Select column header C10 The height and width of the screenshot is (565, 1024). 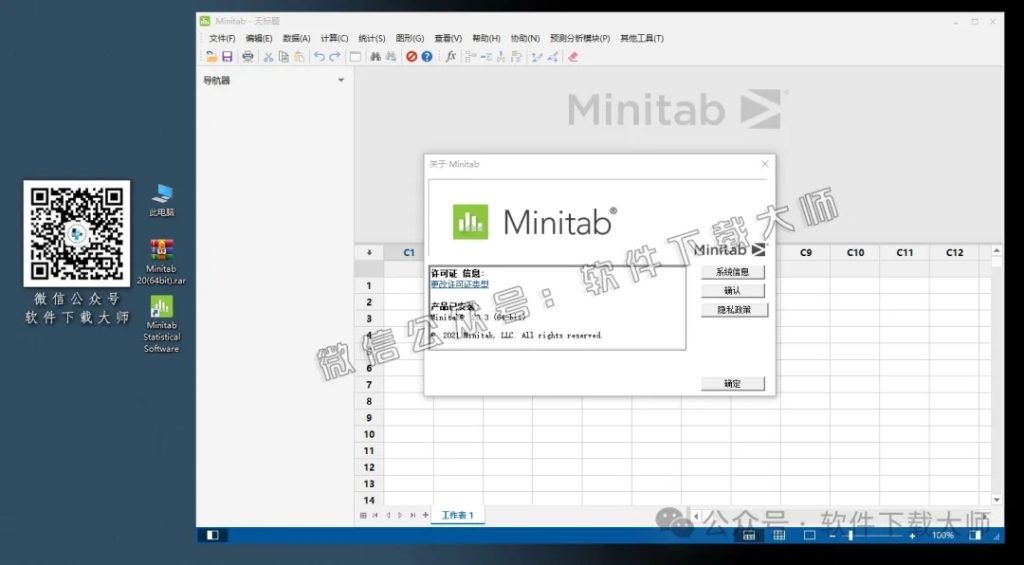click(x=855, y=252)
